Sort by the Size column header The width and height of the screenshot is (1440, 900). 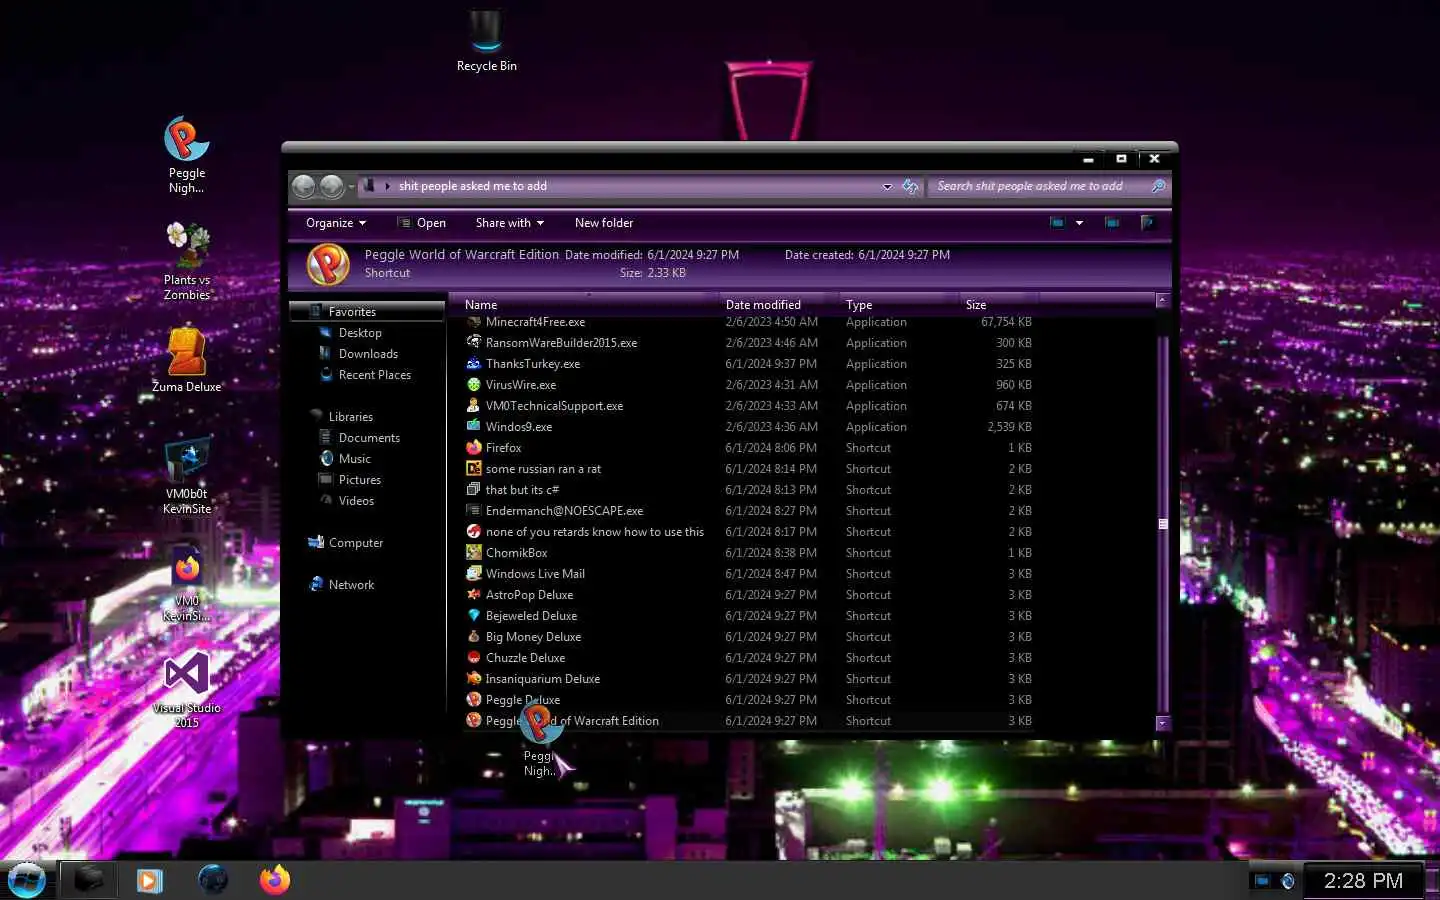tap(998, 305)
